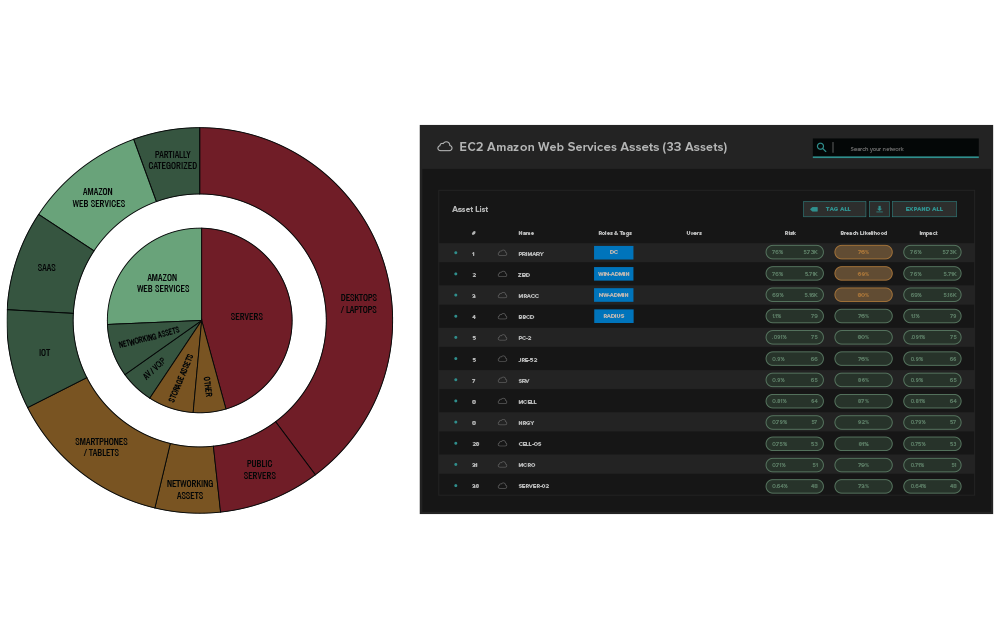Click the cloud icon in the ZBD row

[503, 274]
